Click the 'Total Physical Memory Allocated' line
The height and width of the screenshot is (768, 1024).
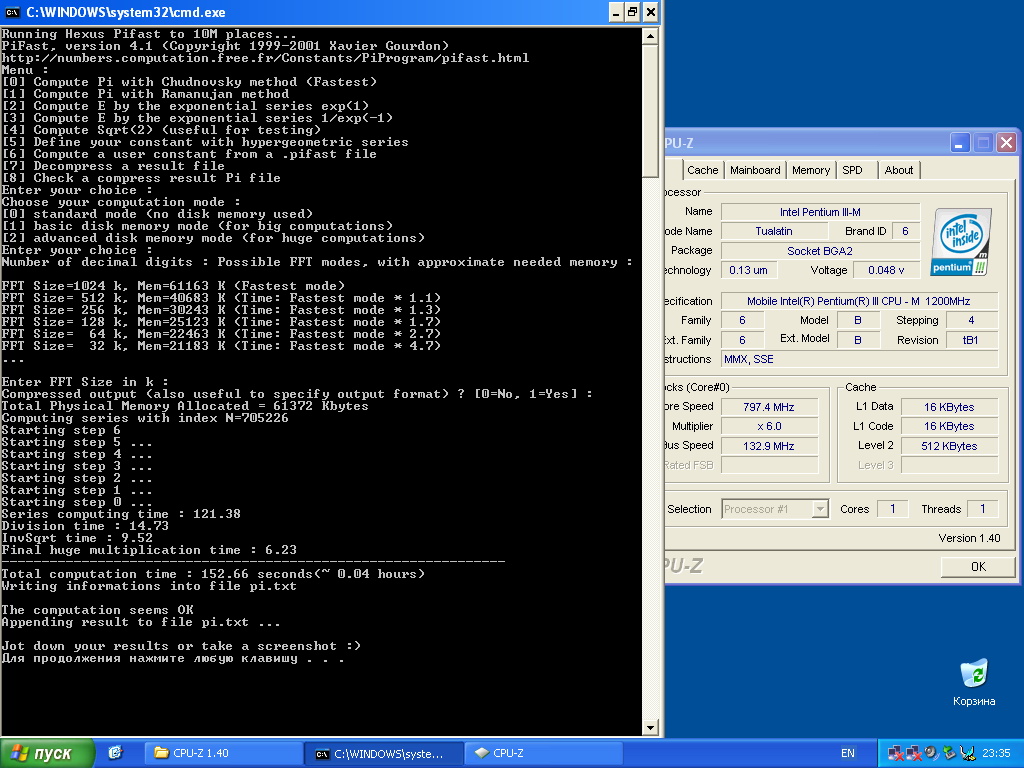coord(185,406)
